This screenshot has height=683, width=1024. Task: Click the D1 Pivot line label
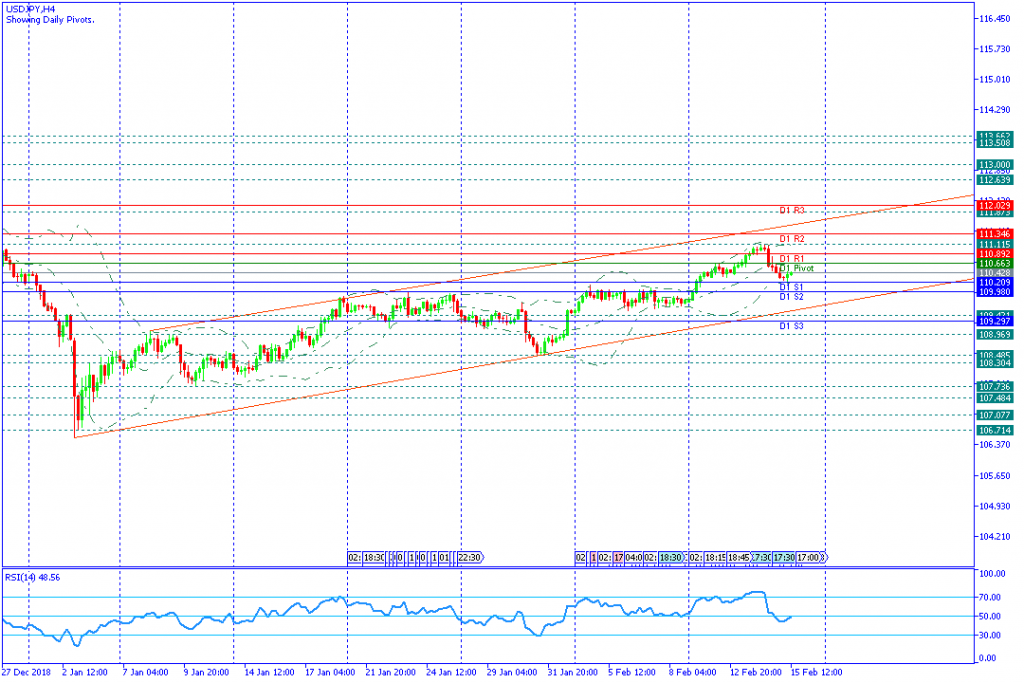(x=797, y=268)
